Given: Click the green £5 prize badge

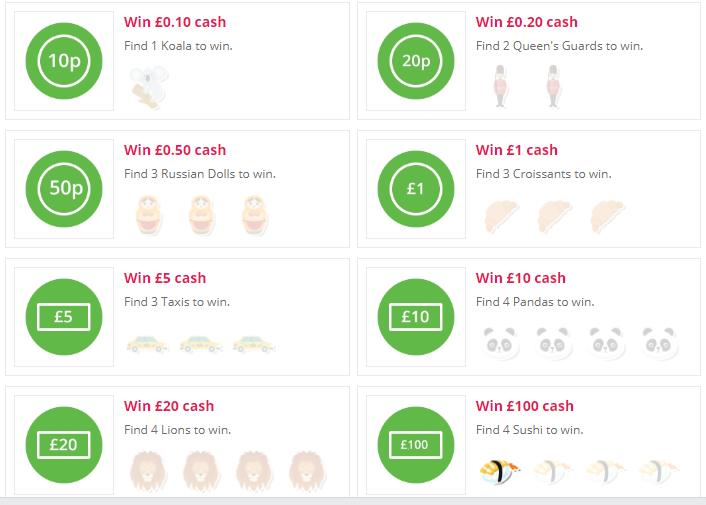Looking at the screenshot, I should click(x=64, y=317).
